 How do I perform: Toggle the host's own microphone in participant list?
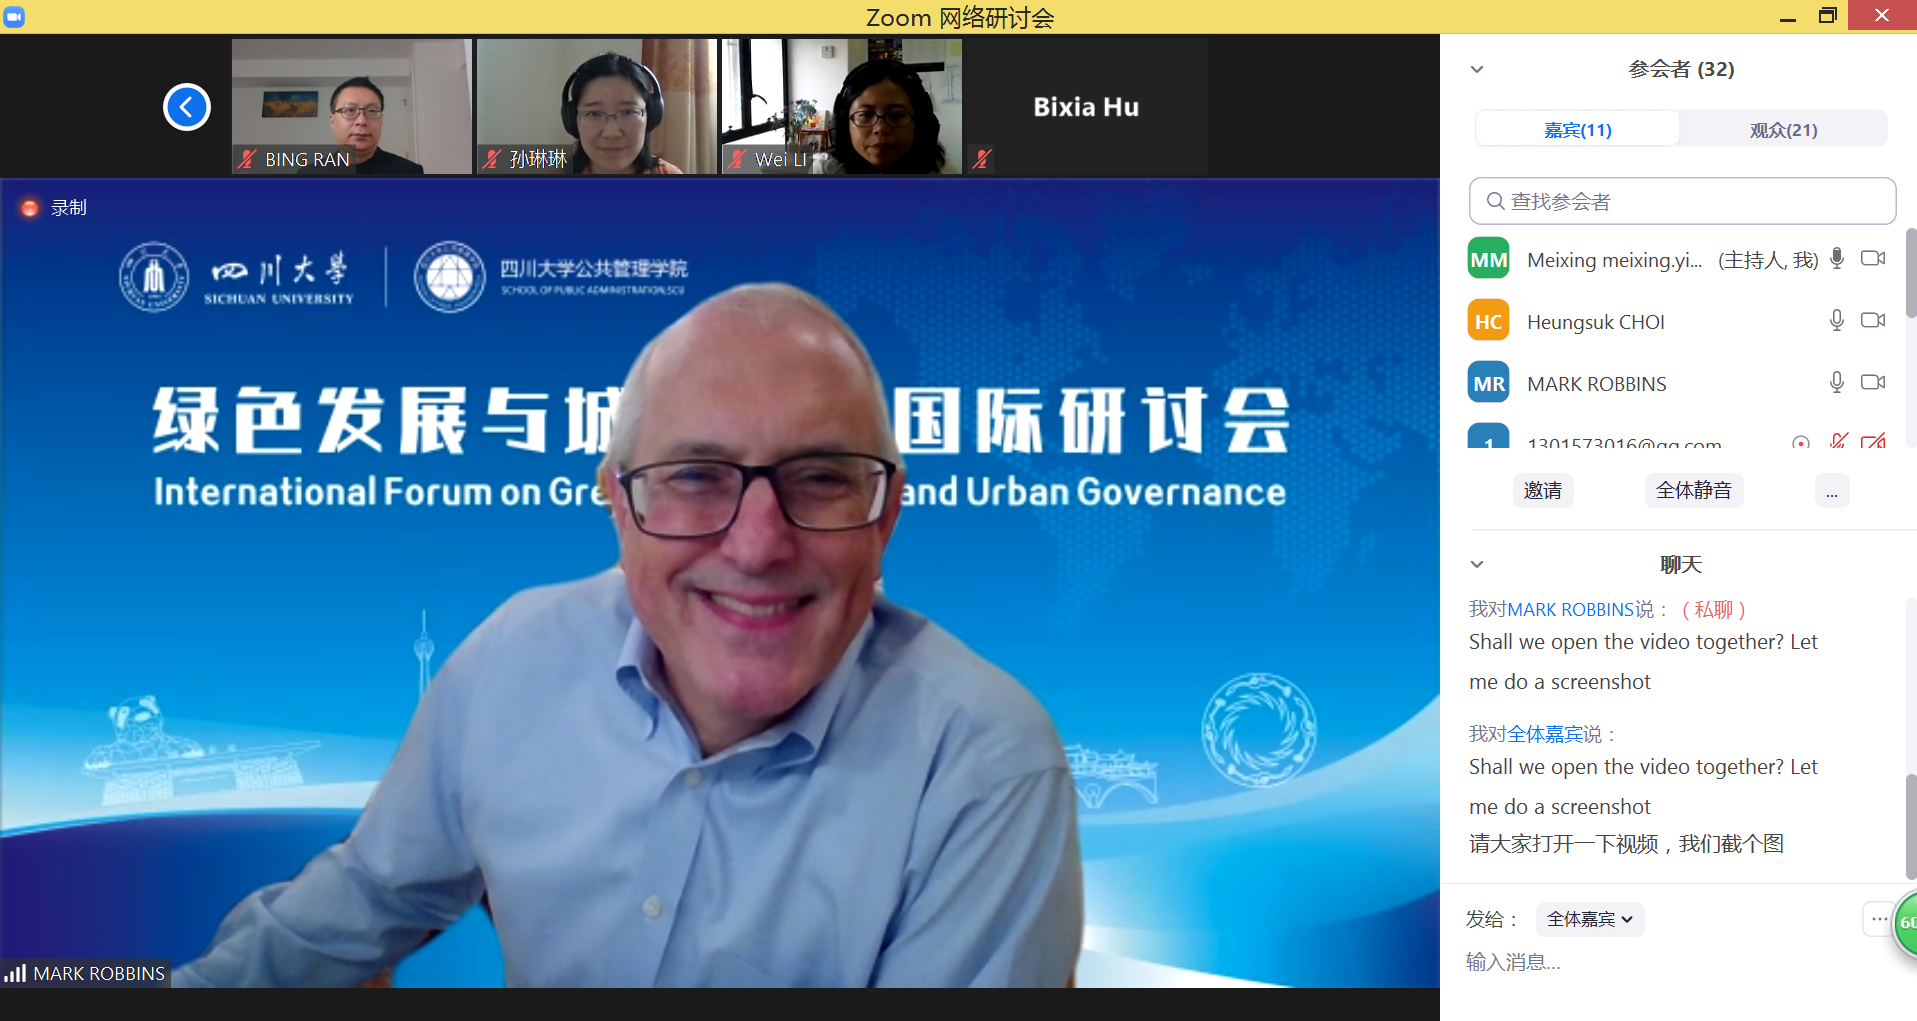[1836, 259]
